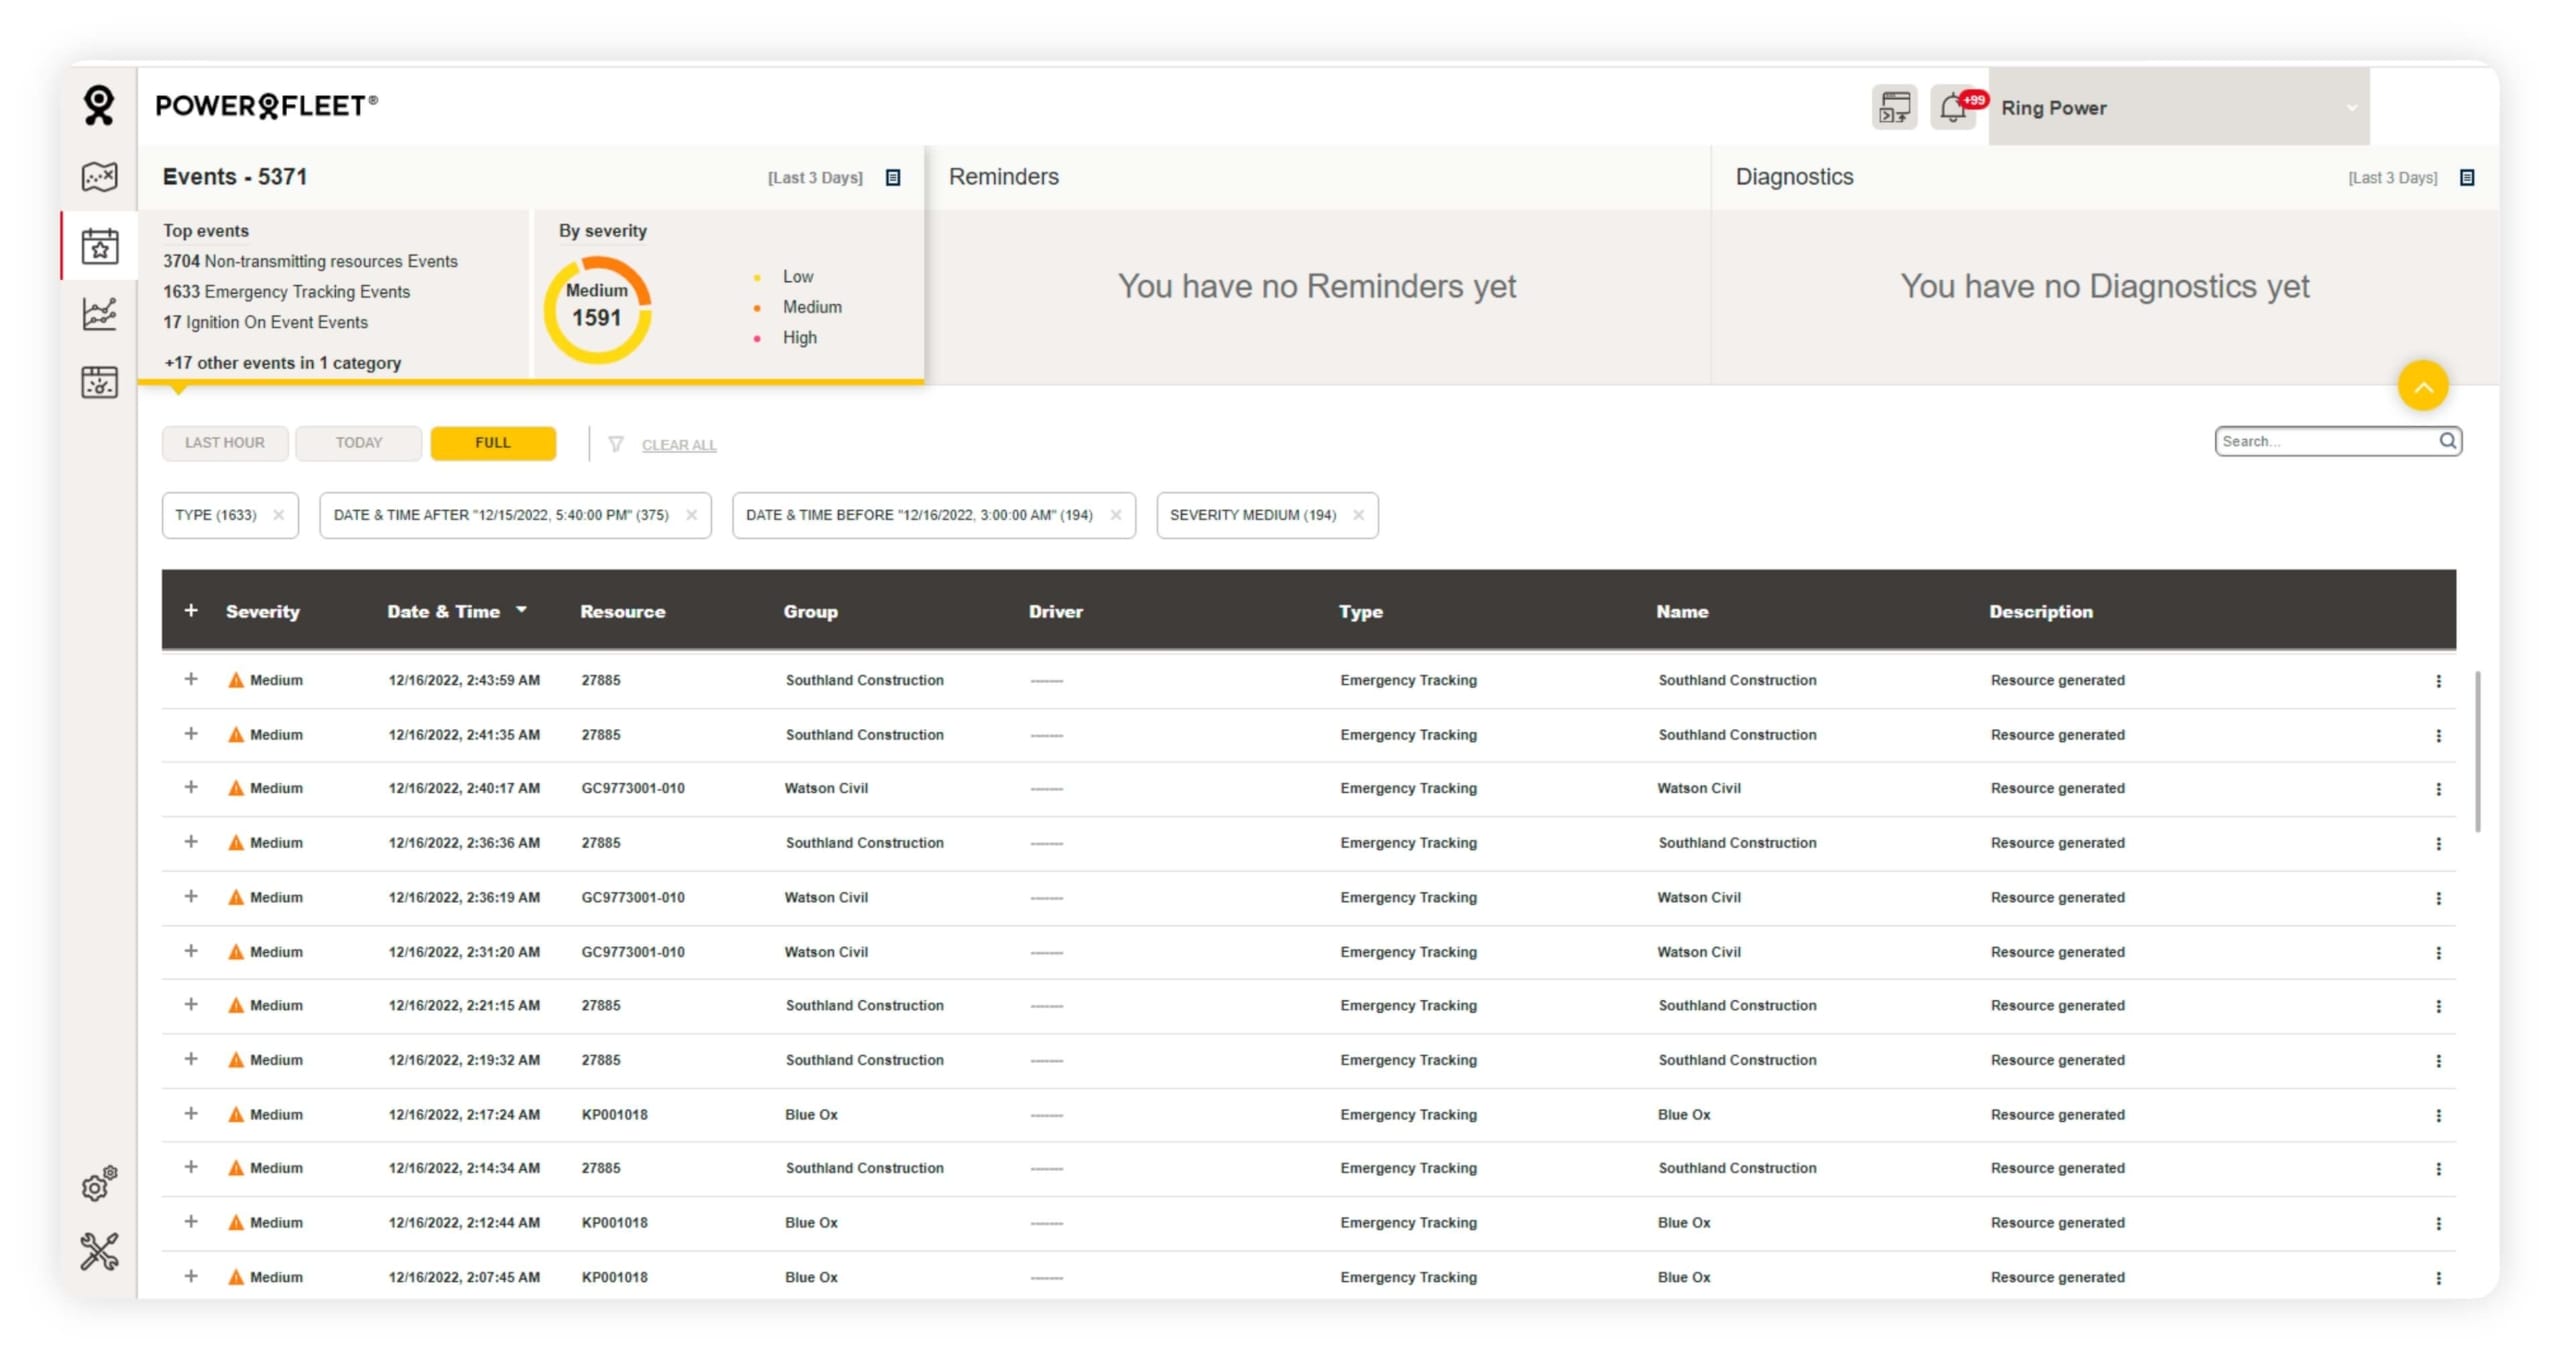Viewport: 2560px width, 1359px height.
Task: Click the terminal window icon near bell
Action: pos(1893,108)
